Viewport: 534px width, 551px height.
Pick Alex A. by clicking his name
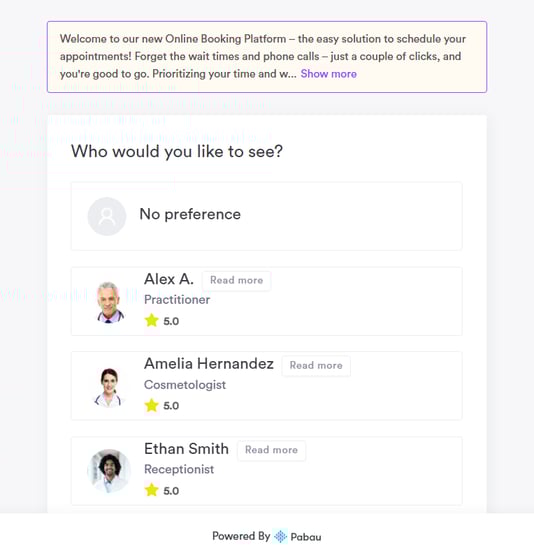pos(169,279)
